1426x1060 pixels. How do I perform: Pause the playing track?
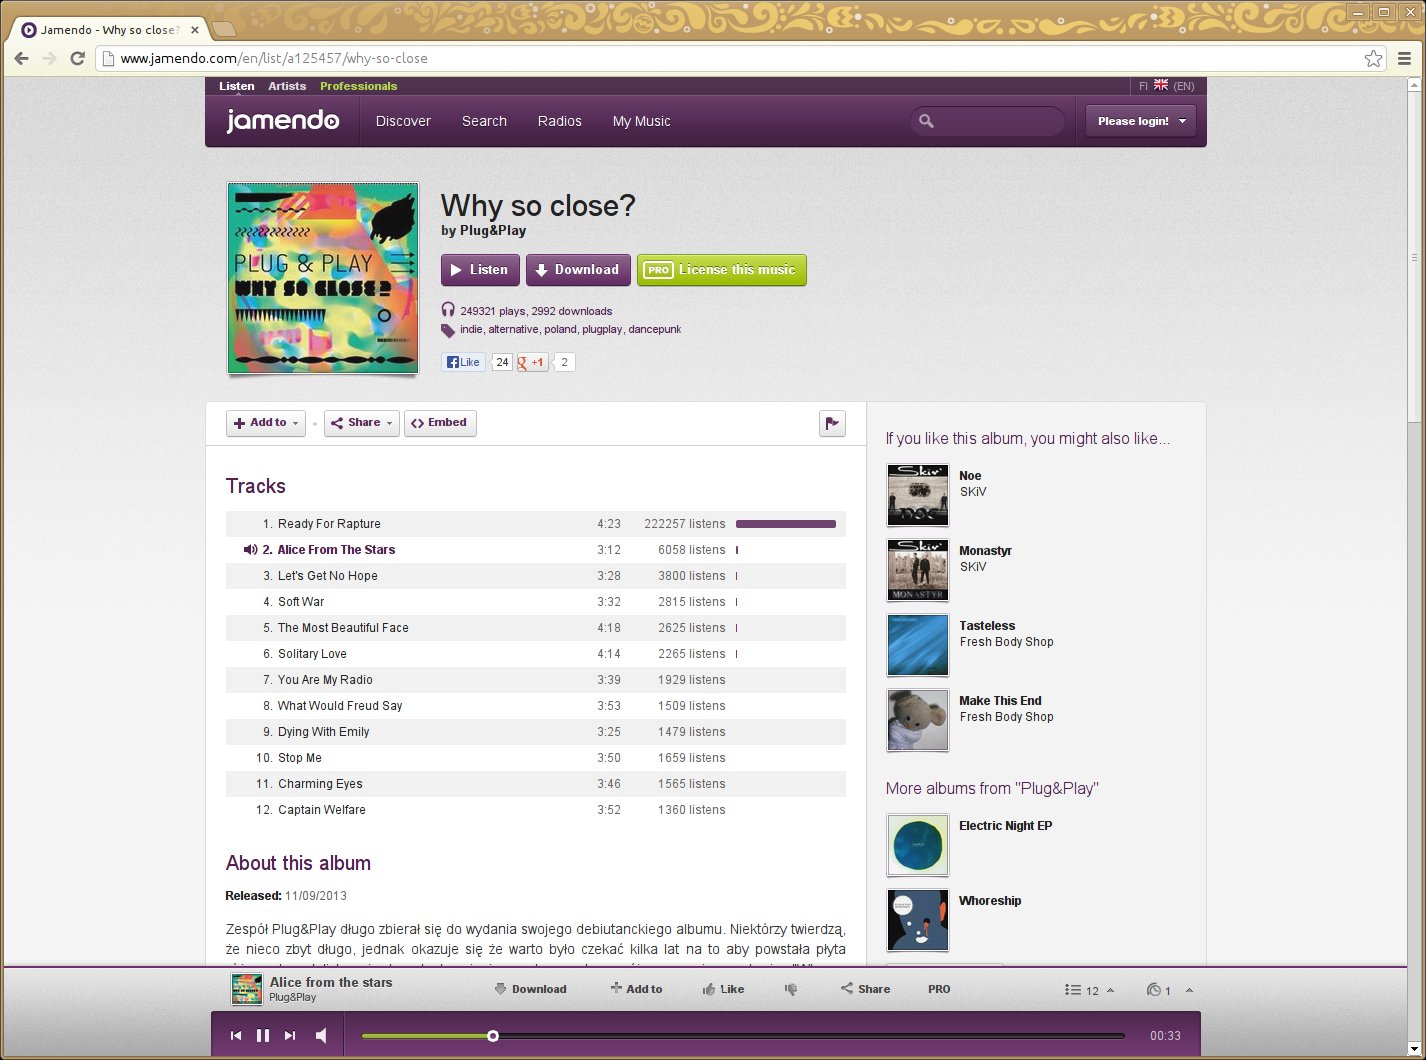(263, 1036)
